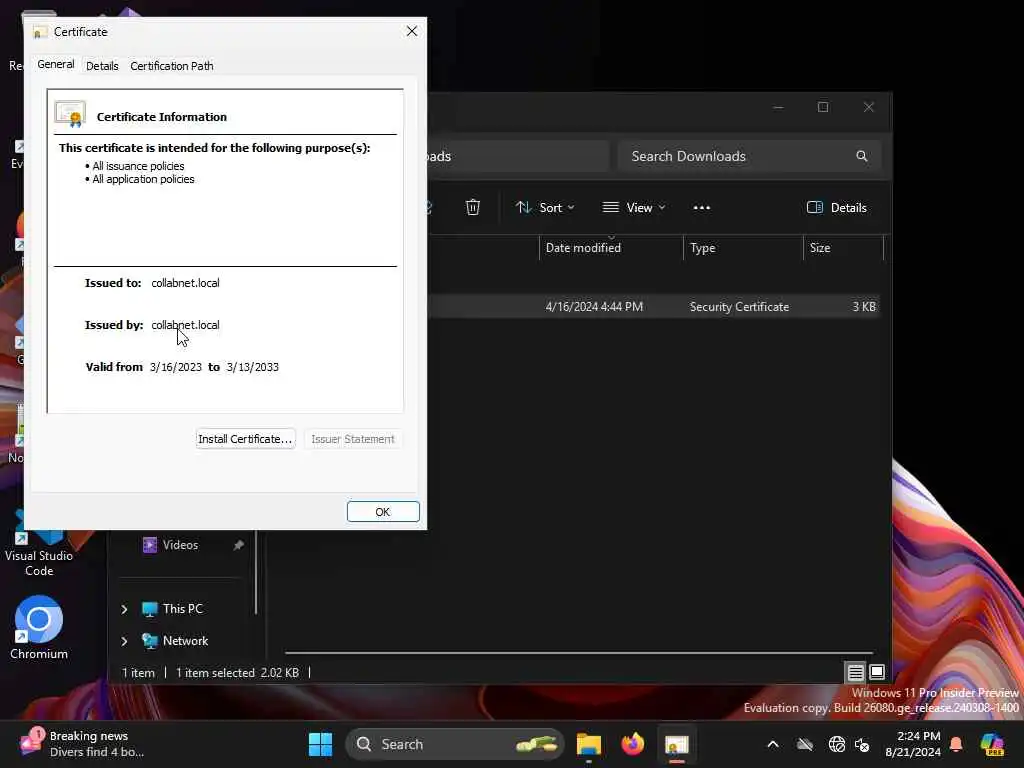Open File Explorer from the taskbar
The height and width of the screenshot is (768, 1024).
(588, 744)
